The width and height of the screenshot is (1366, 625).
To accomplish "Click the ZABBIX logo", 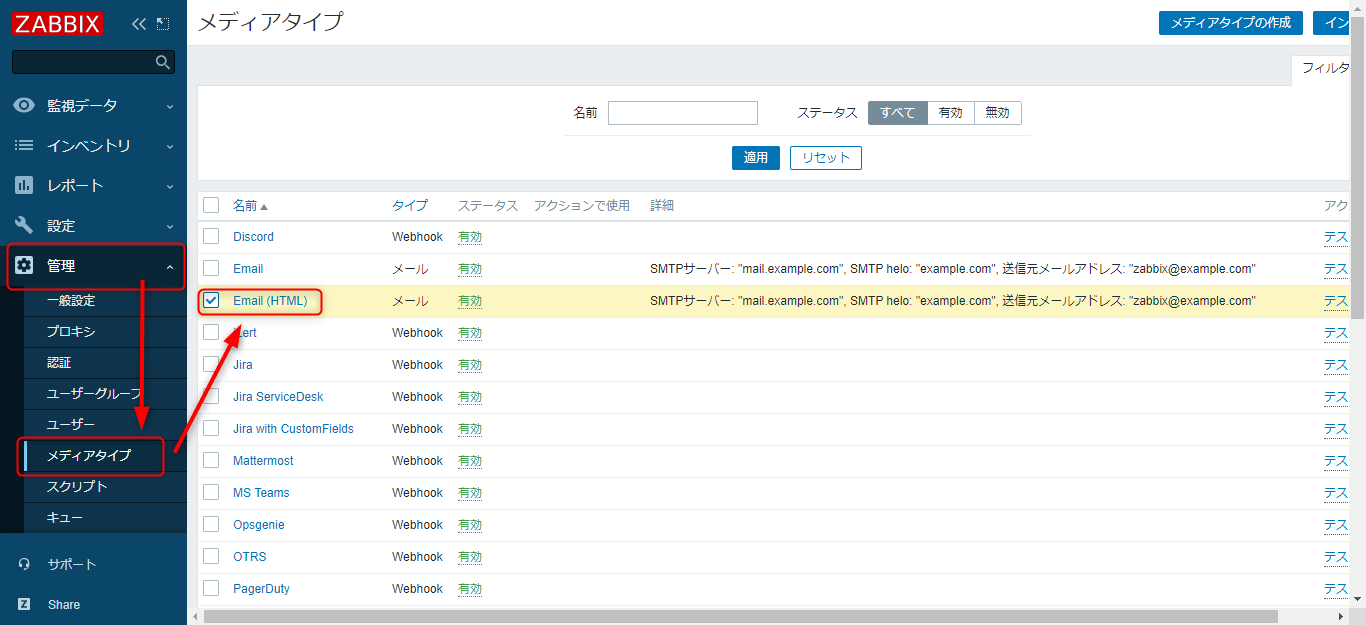I will pos(58,23).
